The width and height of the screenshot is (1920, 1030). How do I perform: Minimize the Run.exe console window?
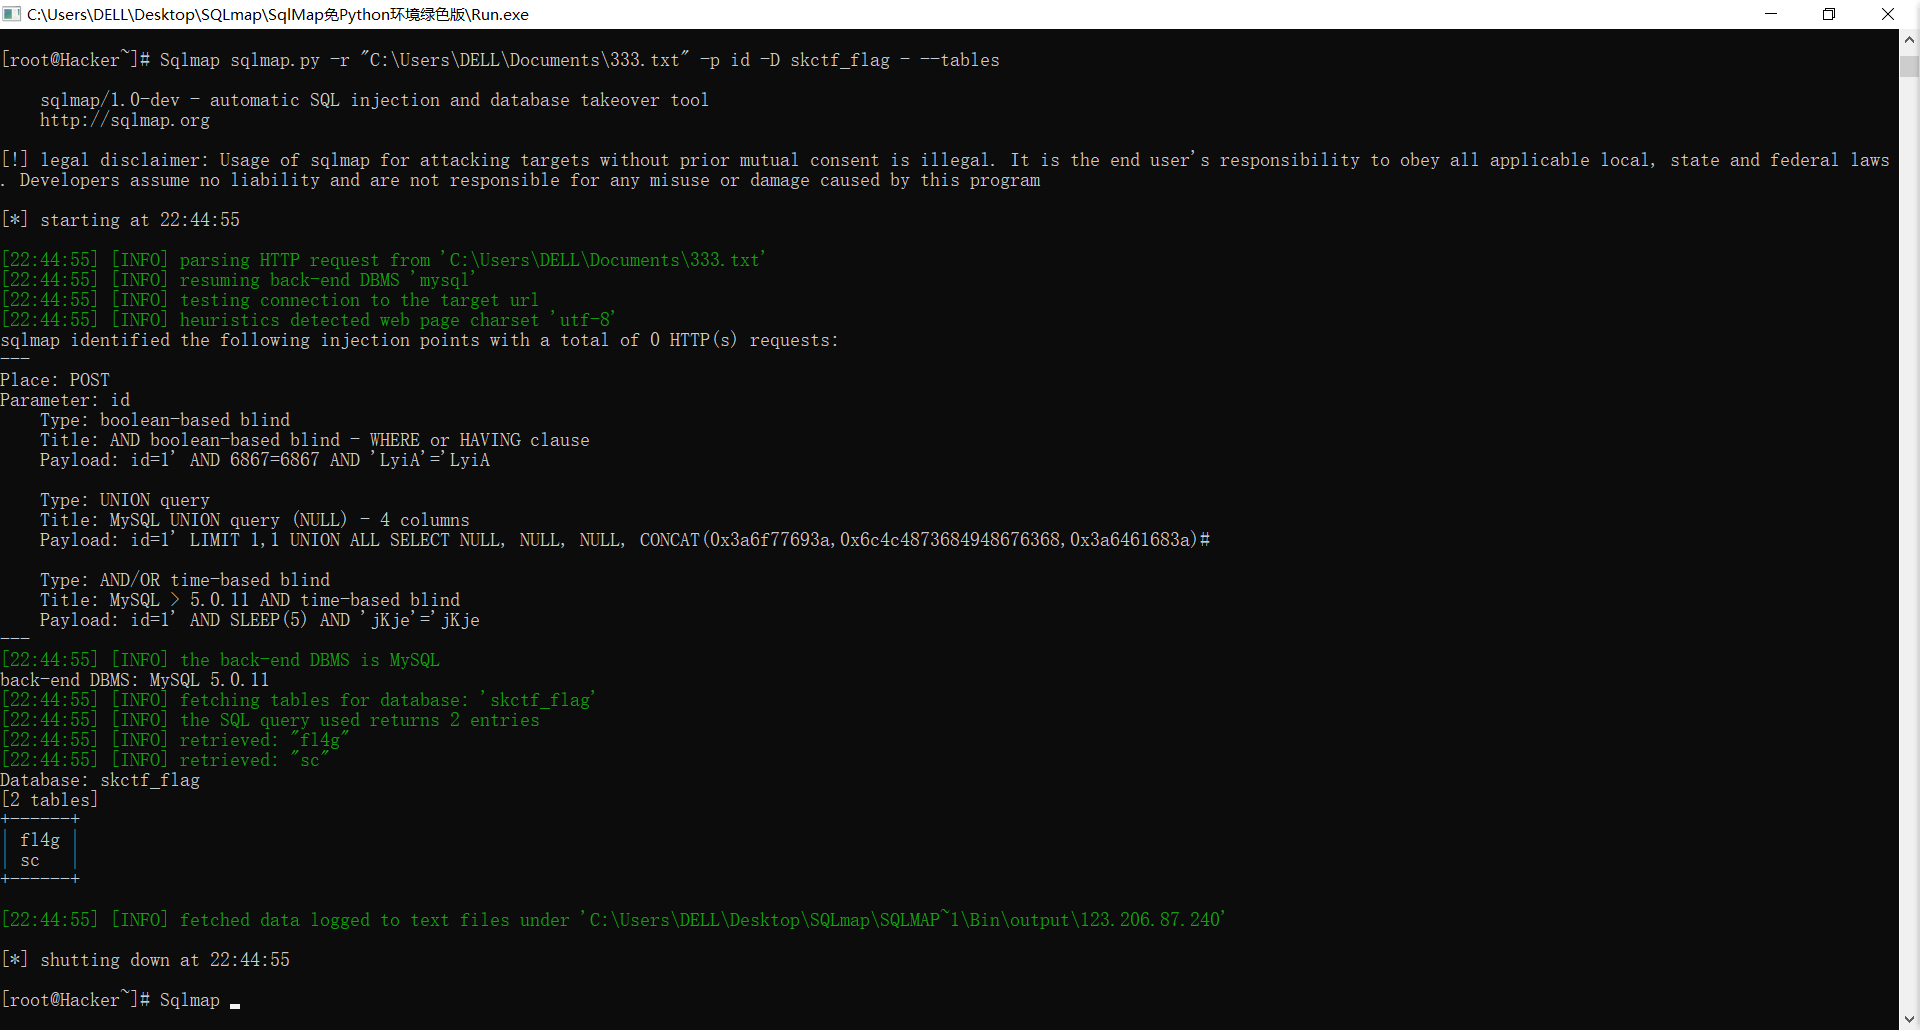point(1771,14)
